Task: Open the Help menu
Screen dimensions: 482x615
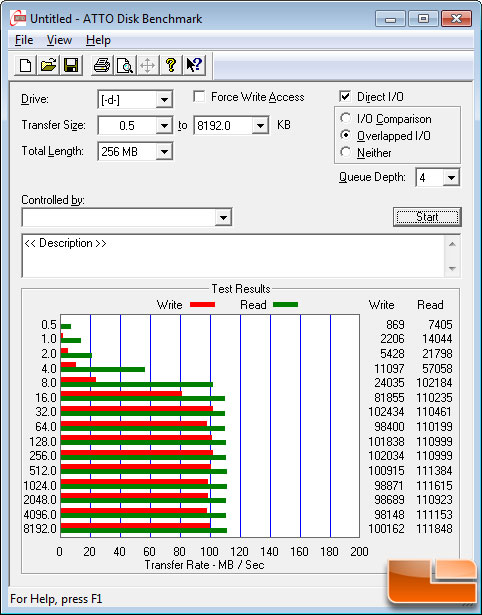Action: [x=98, y=40]
